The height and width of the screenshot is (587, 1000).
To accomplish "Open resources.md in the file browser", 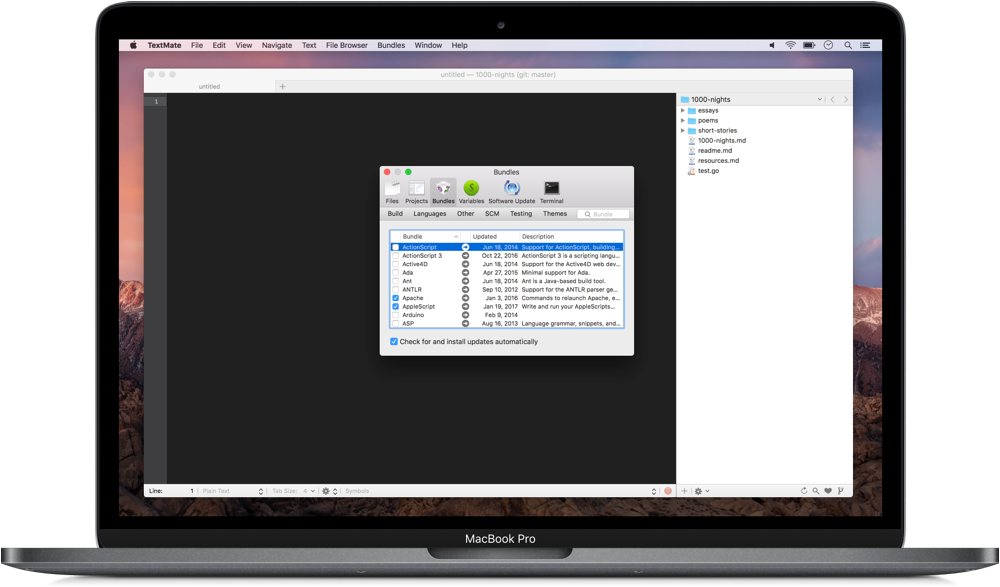I will [718, 161].
